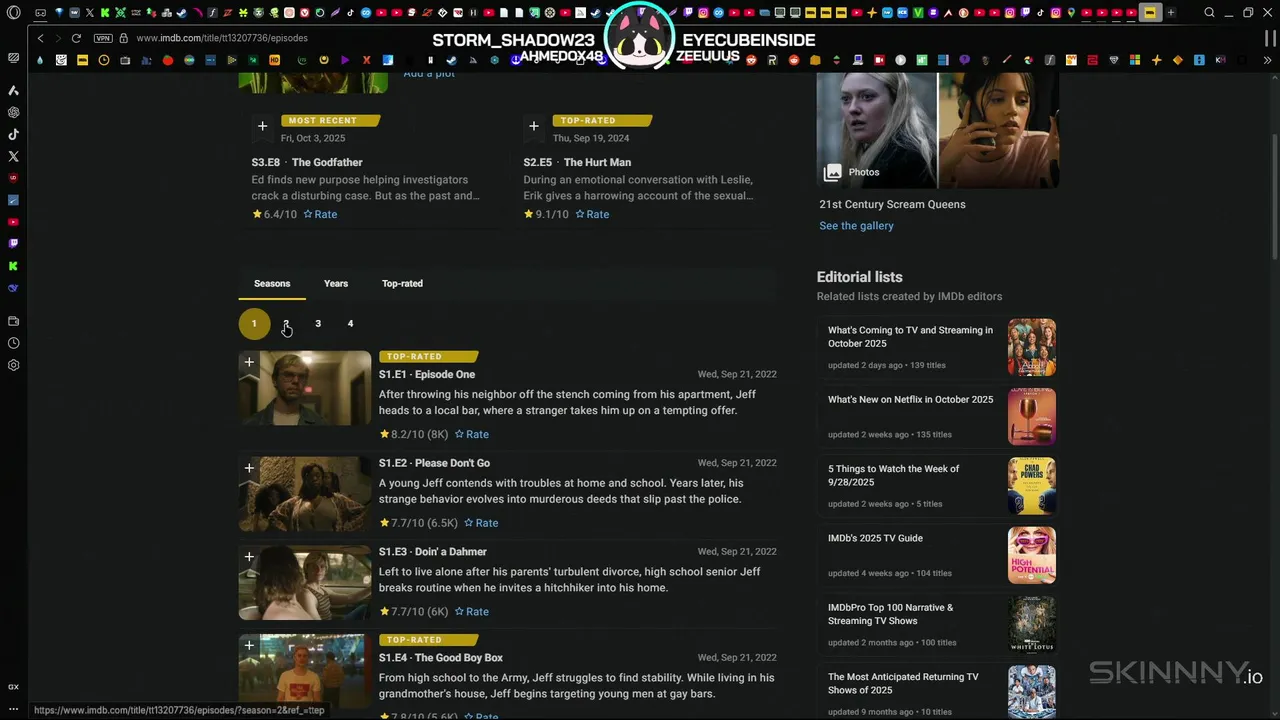
Task: Select season 3 chip
Action: pos(318,324)
